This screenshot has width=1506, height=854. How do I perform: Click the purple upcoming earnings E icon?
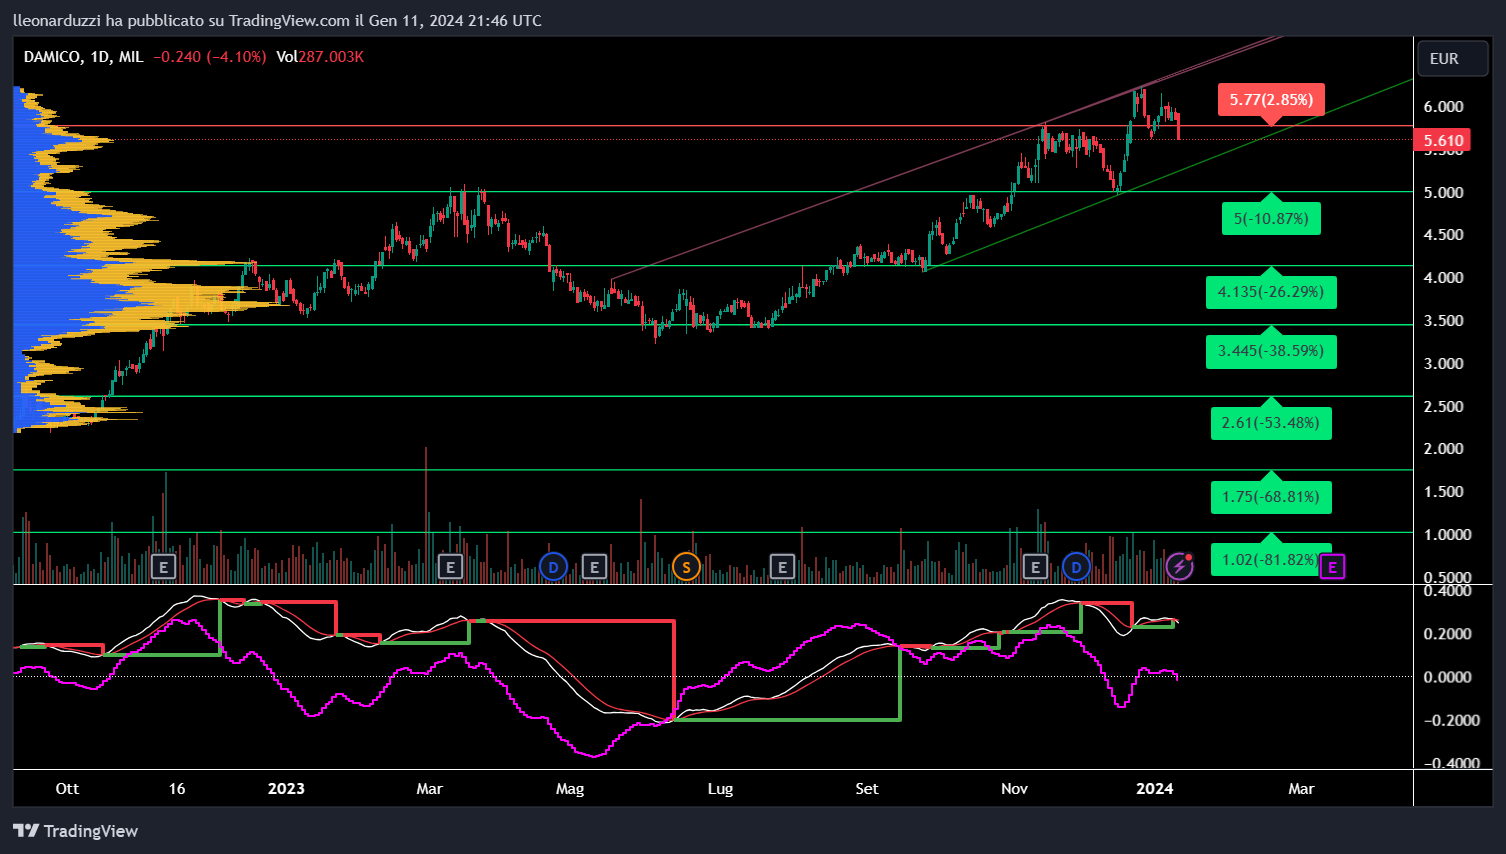click(x=1332, y=568)
